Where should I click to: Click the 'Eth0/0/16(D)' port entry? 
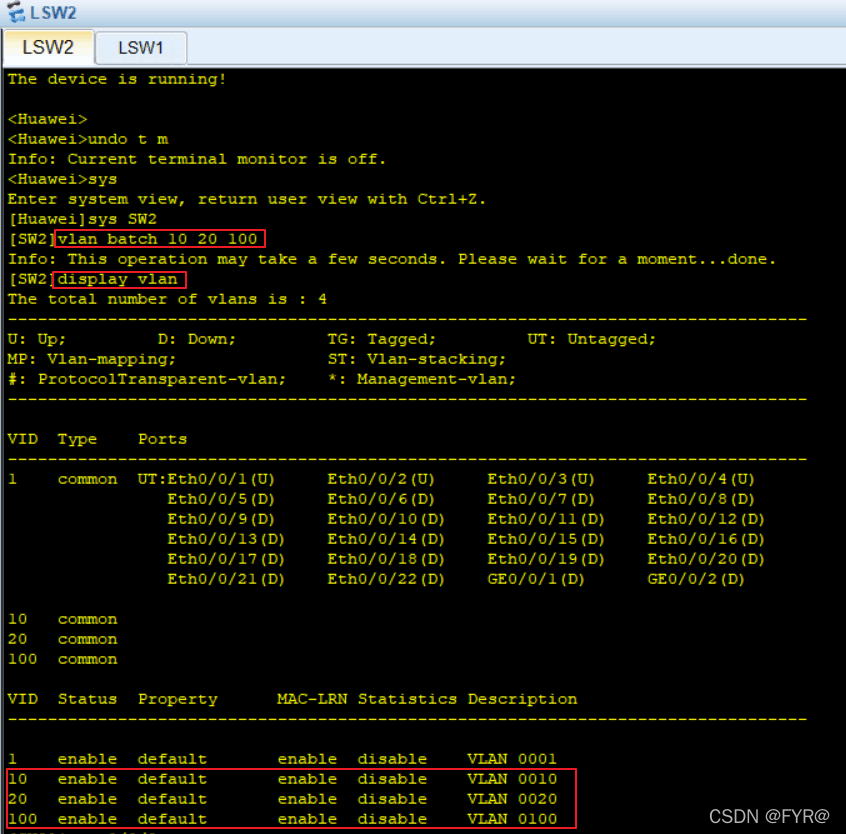[706, 539]
